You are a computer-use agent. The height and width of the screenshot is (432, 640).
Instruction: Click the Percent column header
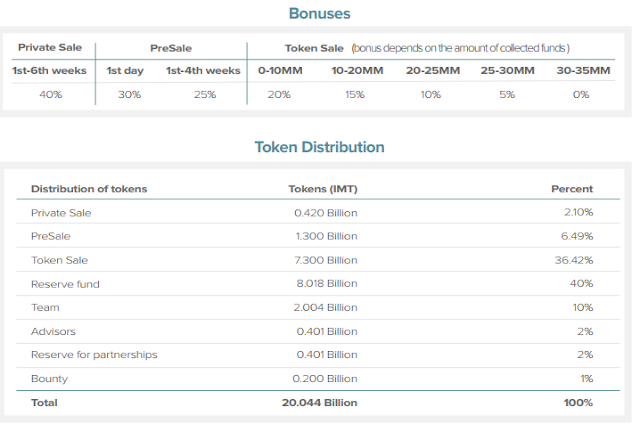pyautogui.click(x=572, y=188)
